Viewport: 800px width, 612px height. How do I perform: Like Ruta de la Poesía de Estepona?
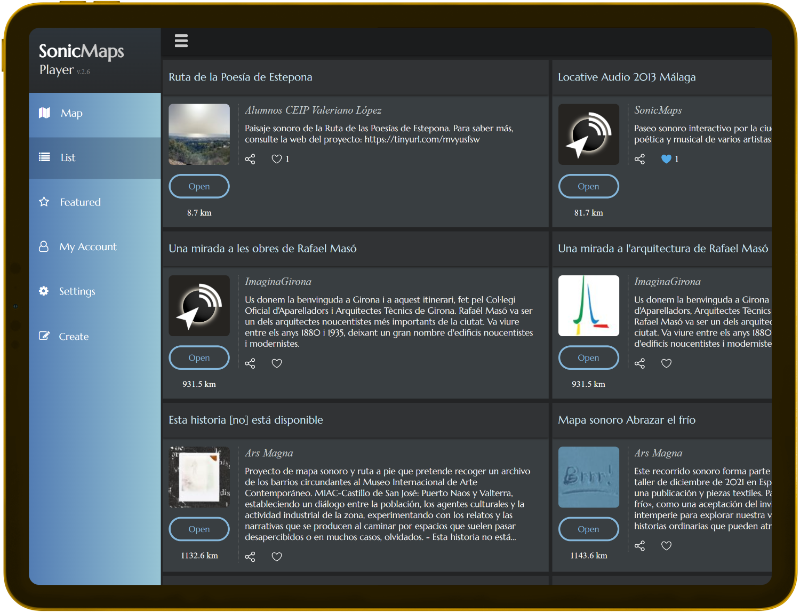point(277,159)
